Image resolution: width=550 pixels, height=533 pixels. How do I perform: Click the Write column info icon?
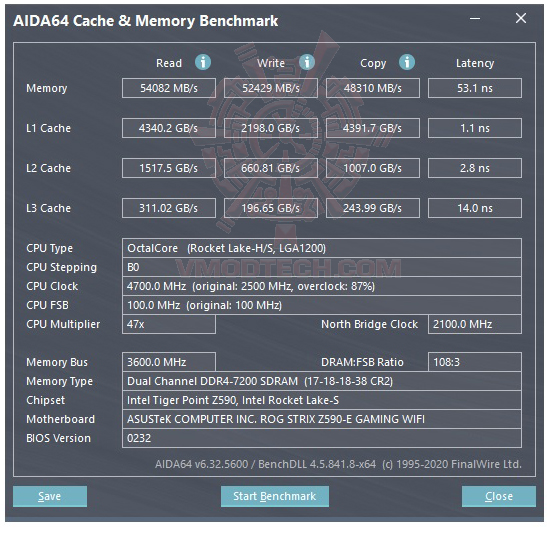(307, 62)
